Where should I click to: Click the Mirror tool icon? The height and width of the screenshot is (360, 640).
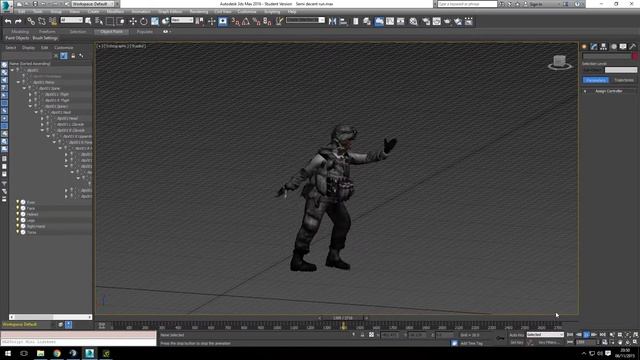[x=332, y=21]
